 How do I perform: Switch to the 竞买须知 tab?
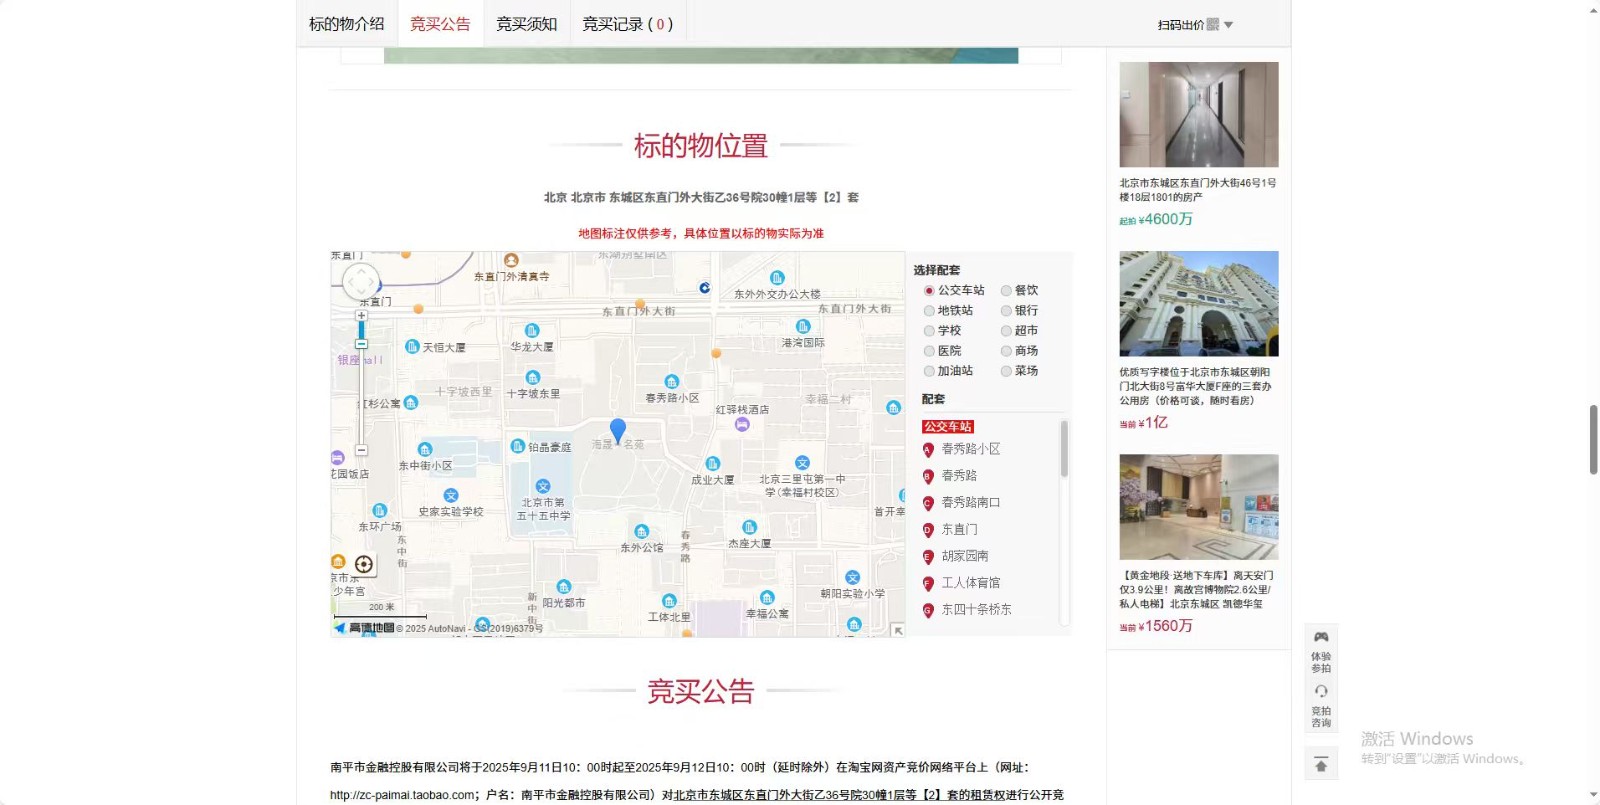[x=526, y=24]
